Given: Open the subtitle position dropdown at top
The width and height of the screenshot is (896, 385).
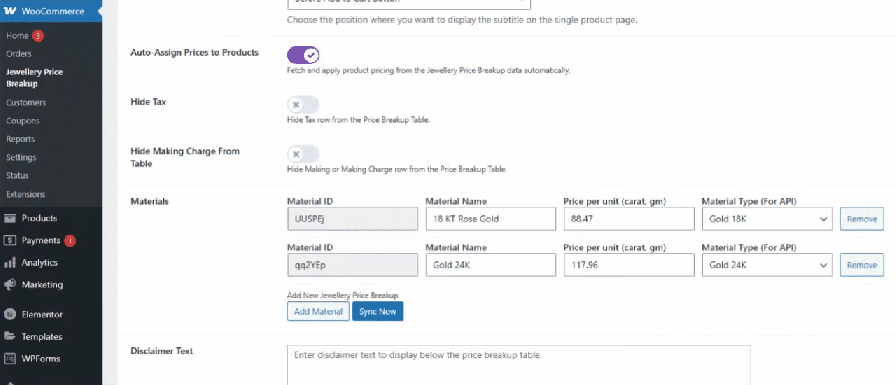Looking at the screenshot, I should click(x=409, y=2).
